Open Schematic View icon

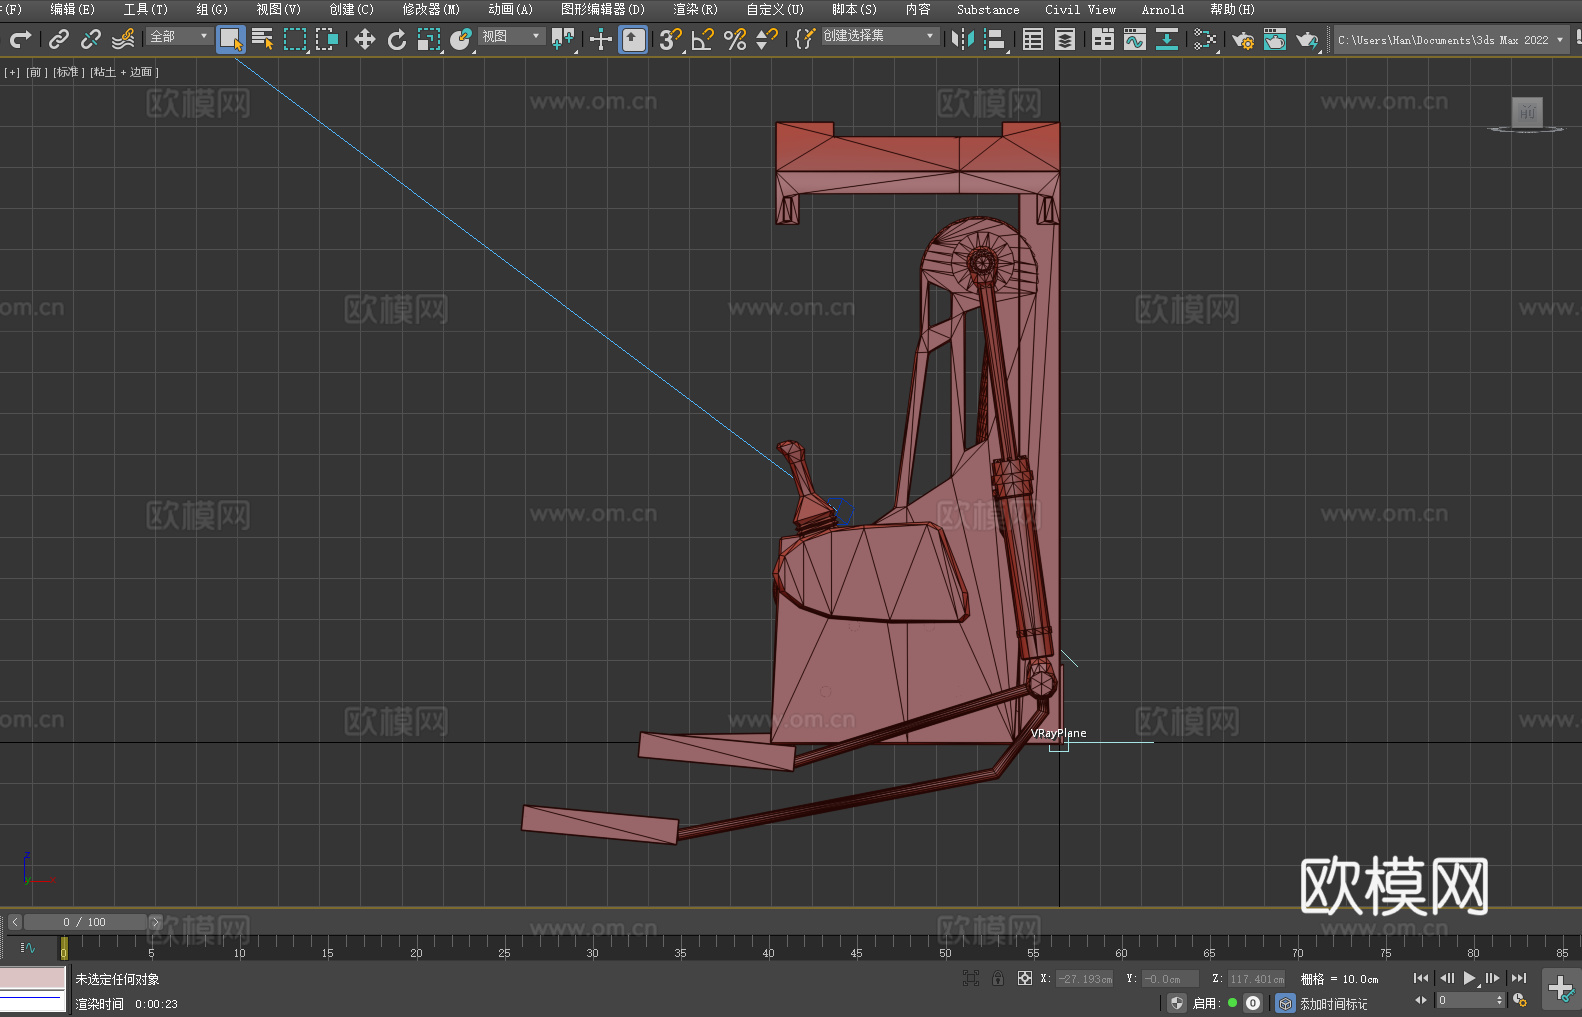pos(1205,39)
